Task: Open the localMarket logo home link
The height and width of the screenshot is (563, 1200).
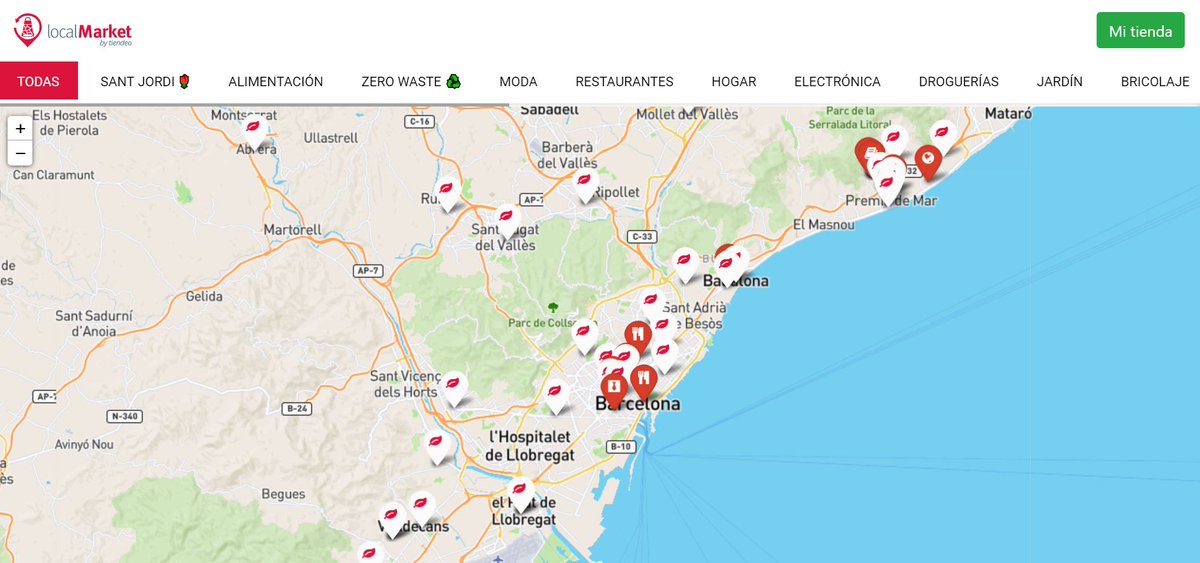Action: 72,31
